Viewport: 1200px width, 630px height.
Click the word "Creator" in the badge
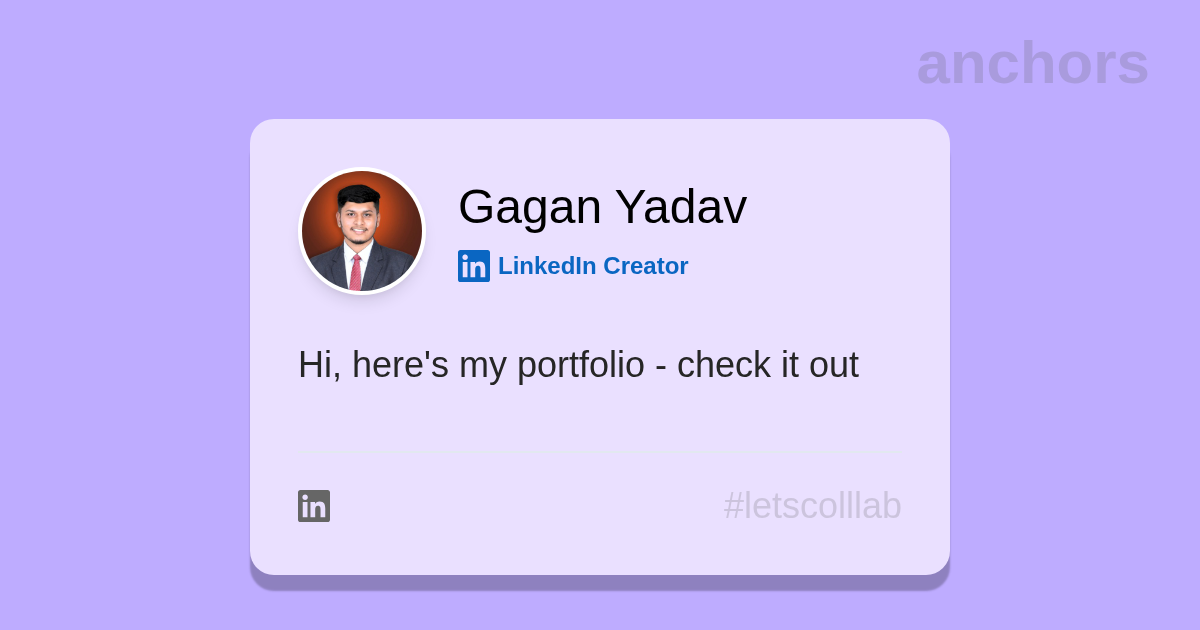[x=645, y=266]
